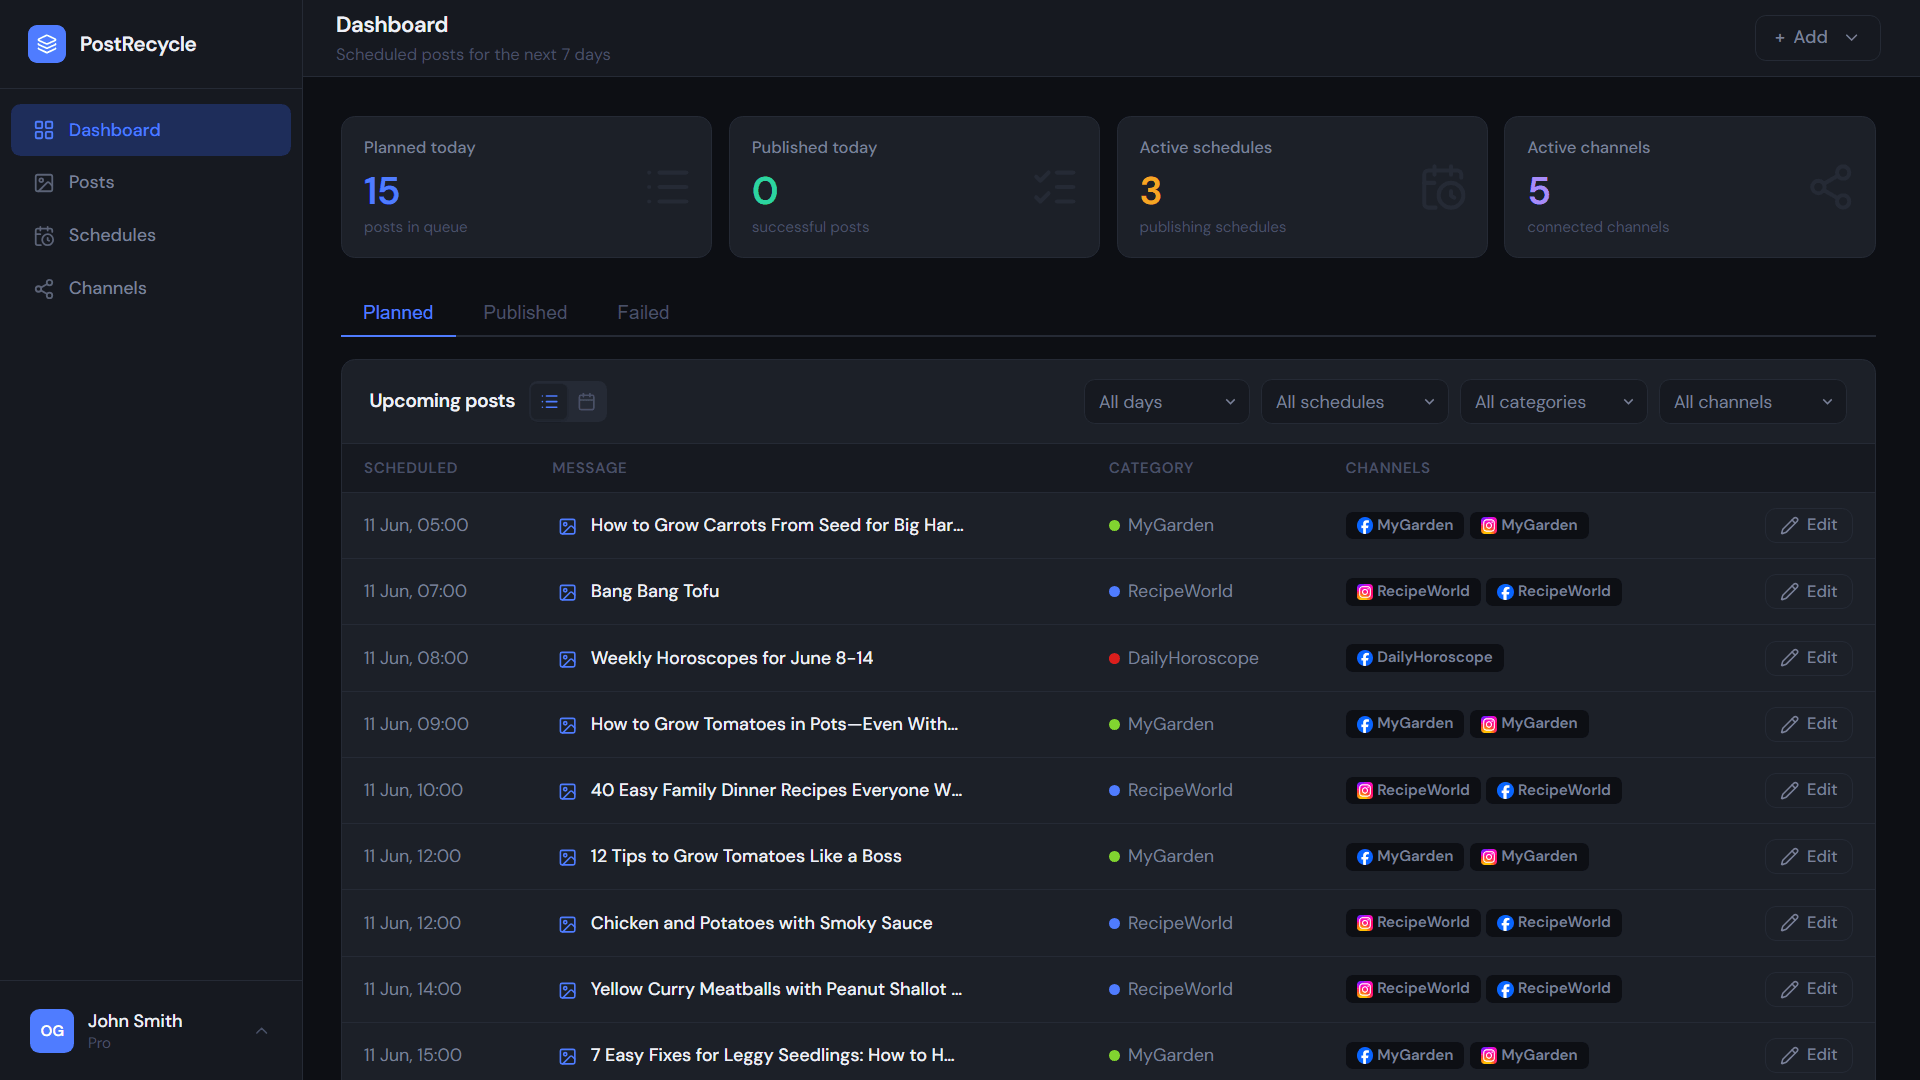Open the All categories filter dropdown
The image size is (1920, 1080).
coord(1553,401)
